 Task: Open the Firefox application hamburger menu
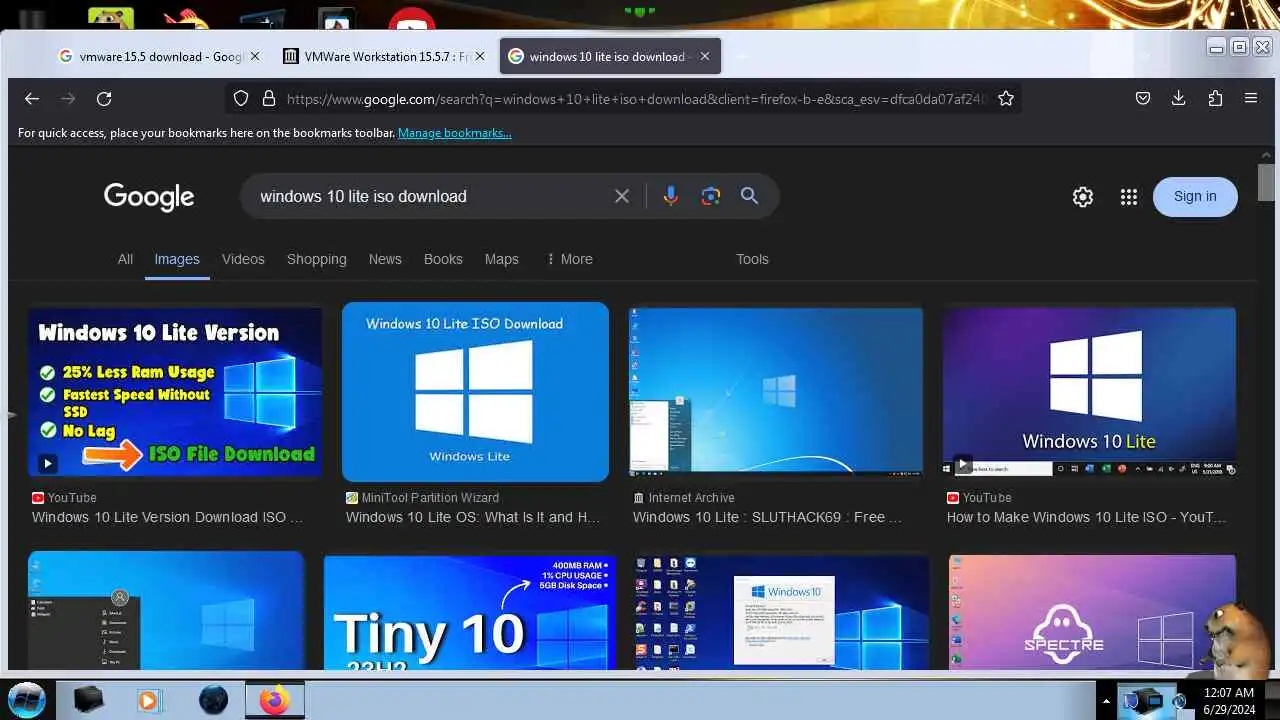(x=1251, y=98)
